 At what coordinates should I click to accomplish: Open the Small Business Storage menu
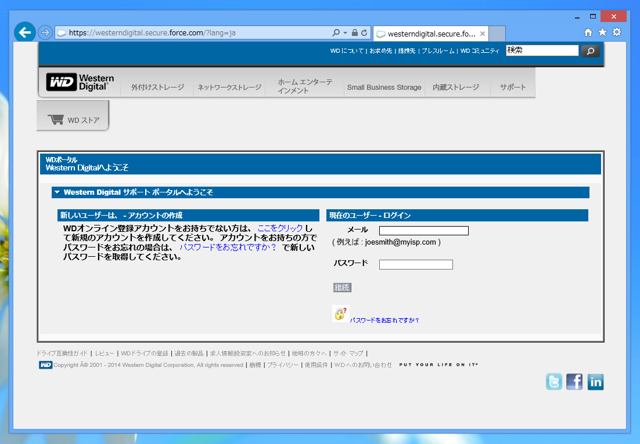384,87
